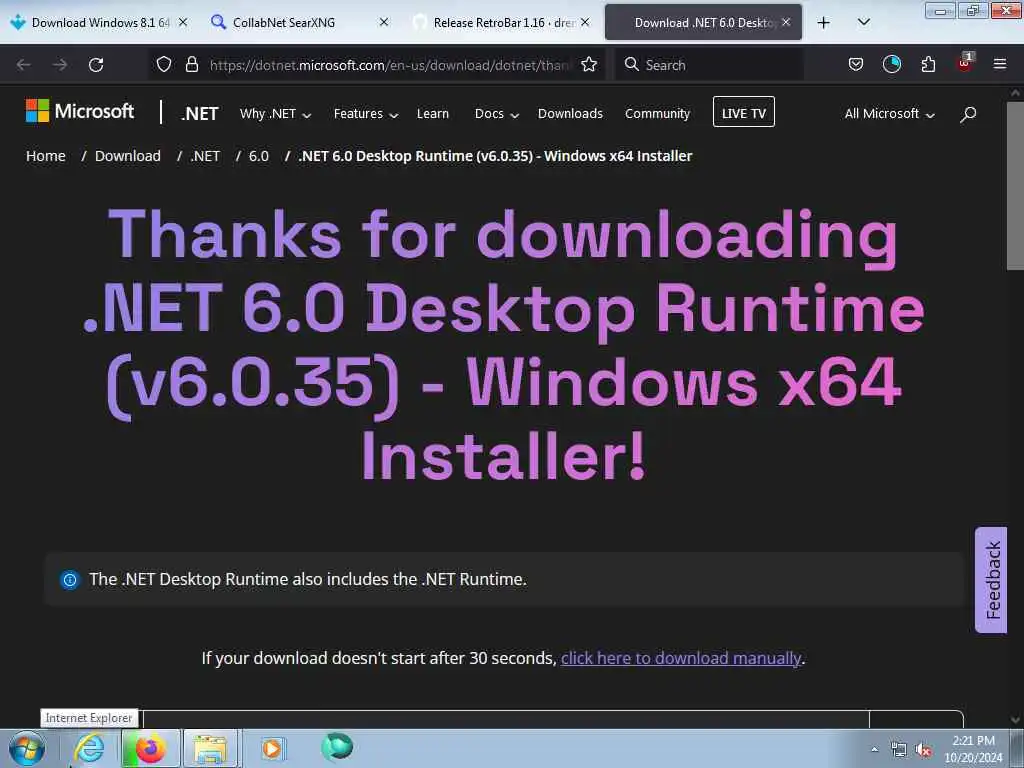Open the Windows Start orb
1024x768 pixels.
coord(27,748)
